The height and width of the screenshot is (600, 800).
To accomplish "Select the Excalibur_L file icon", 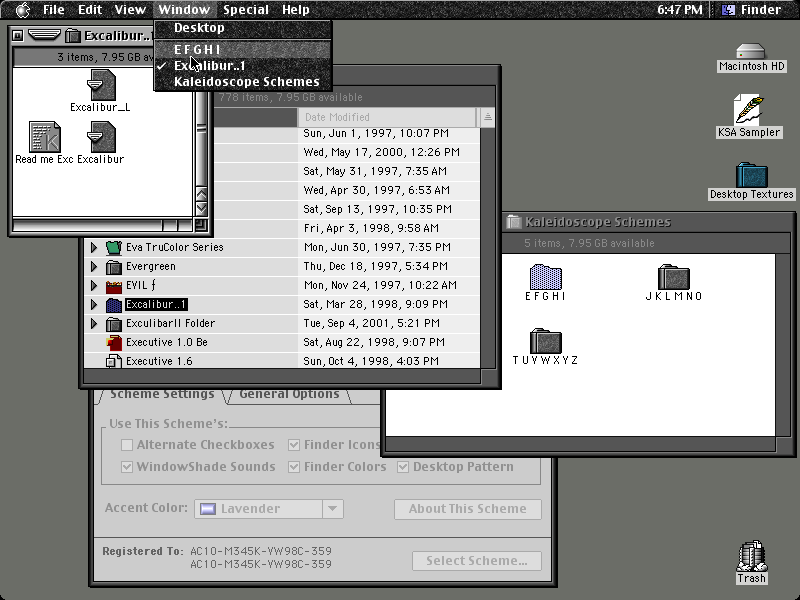I will click(101, 85).
